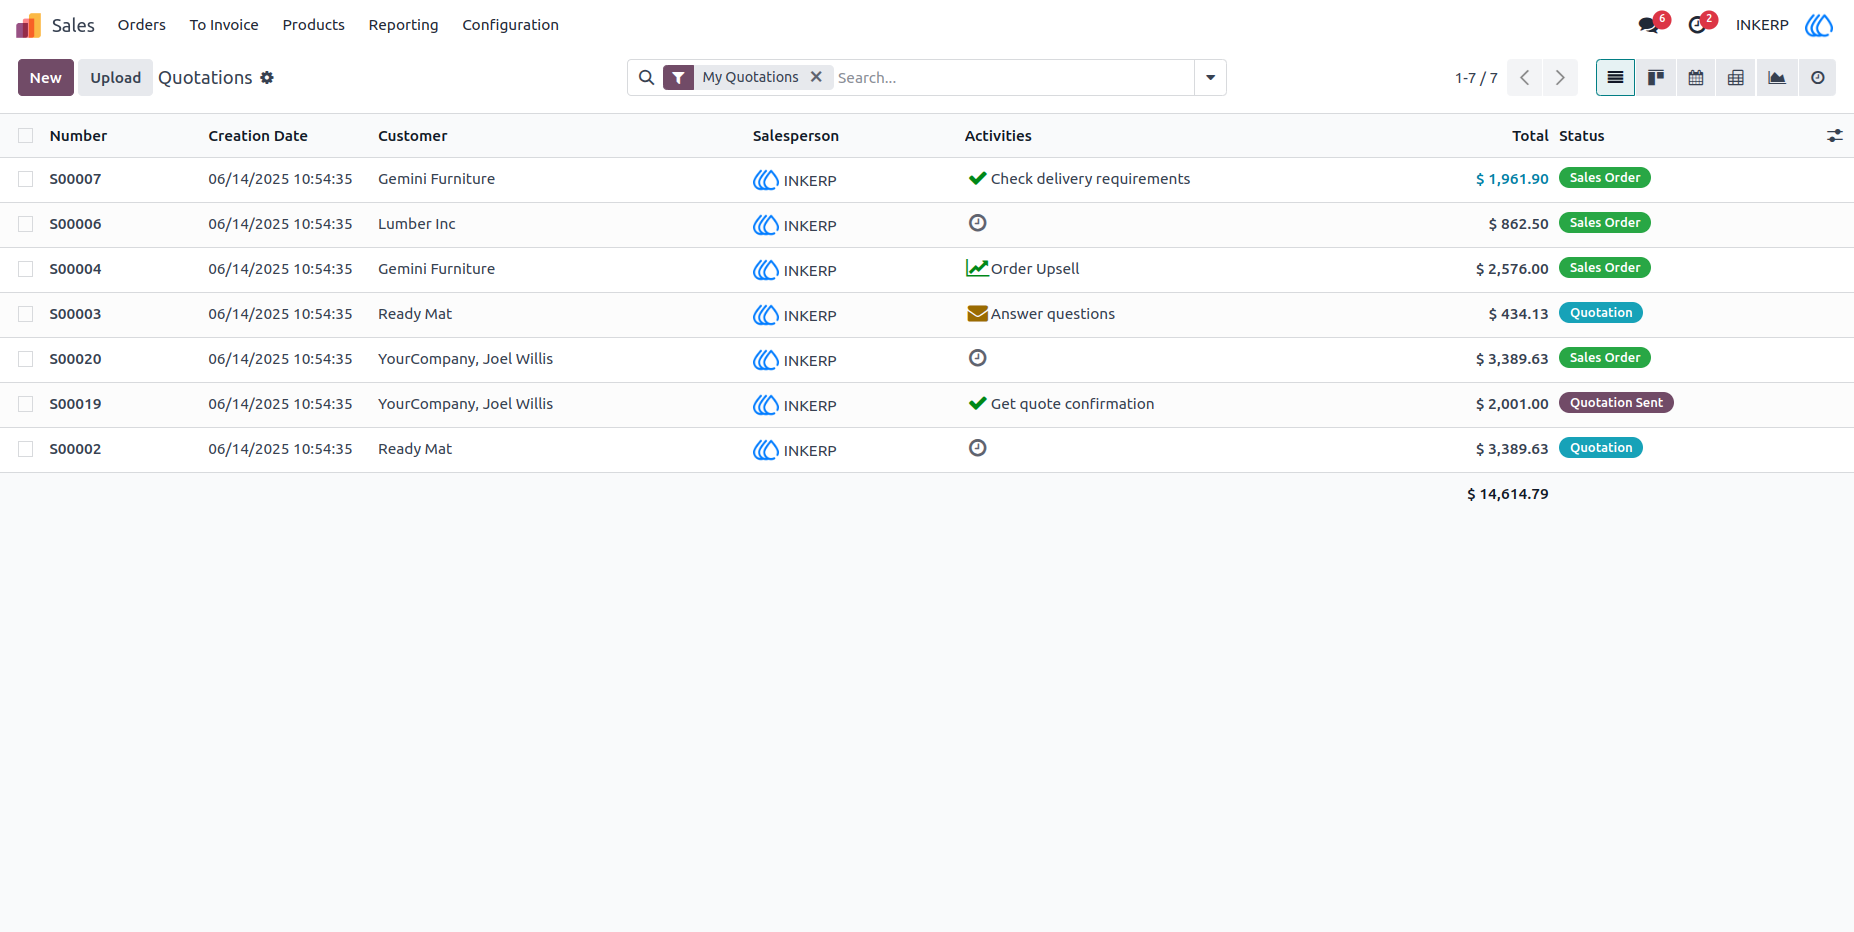The width and height of the screenshot is (1854, 932).
Task: Tick checkbox for order S00003
Action: point(26,314)
